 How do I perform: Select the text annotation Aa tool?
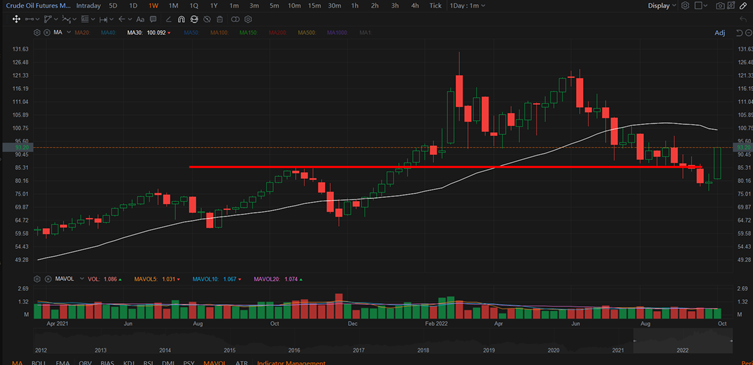pyautogui.click(x=140, y=20)
